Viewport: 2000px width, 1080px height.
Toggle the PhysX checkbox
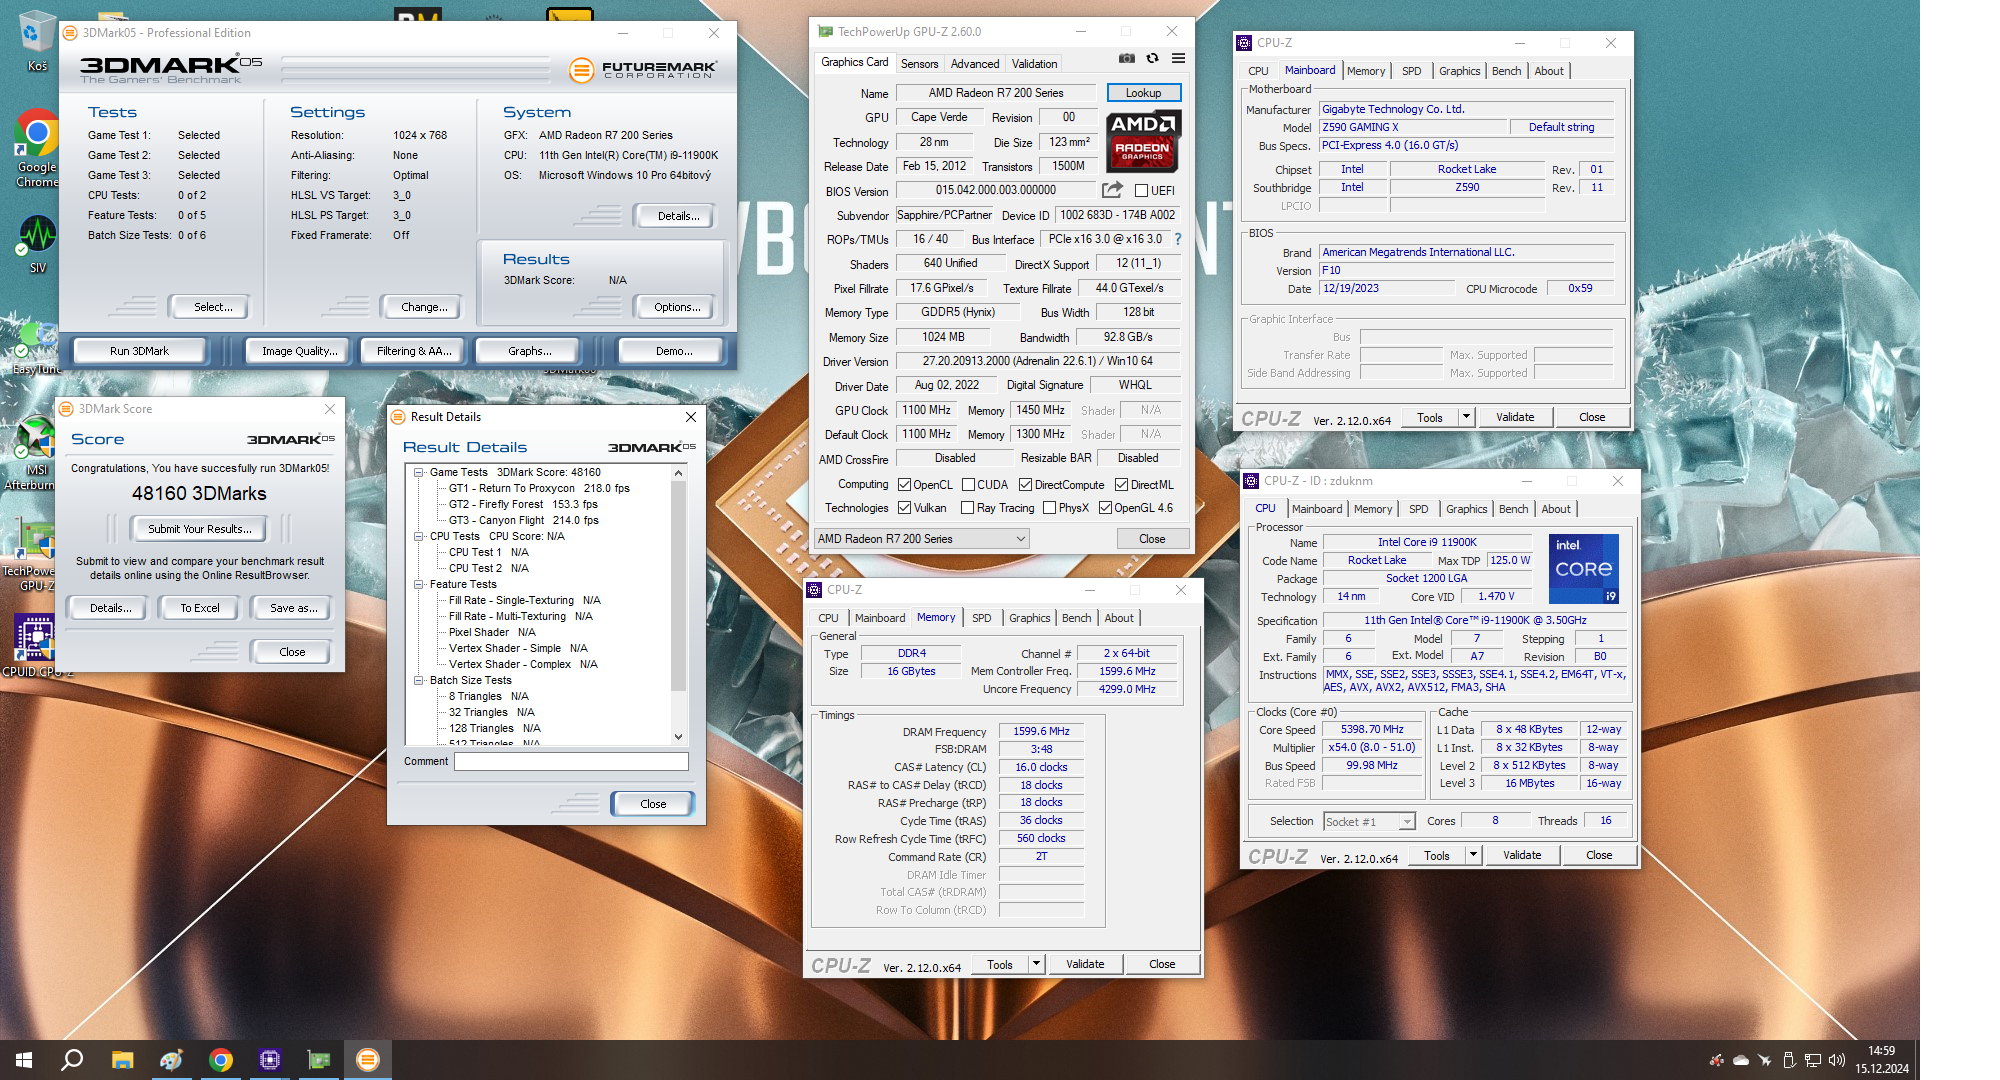pos(1049,508)
